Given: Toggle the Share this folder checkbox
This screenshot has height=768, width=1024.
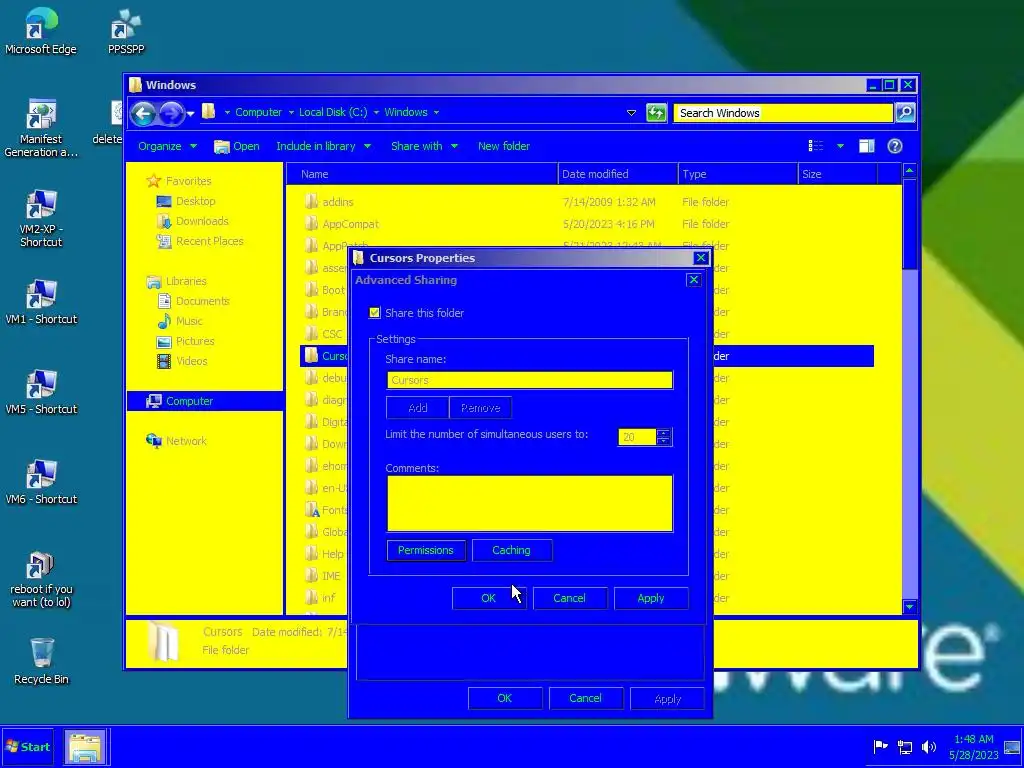Looking at the screenshot, I should (374, 313).
